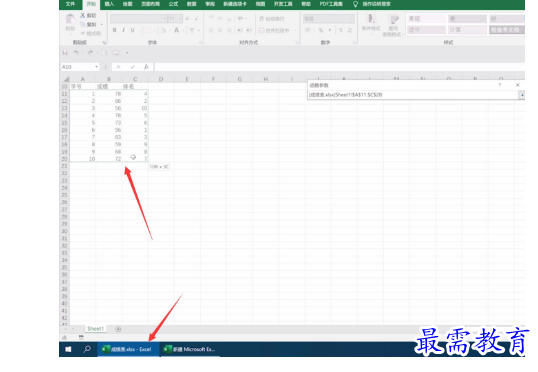The height and width of the screenshot is (372, 538).
Task: Click fill color bucket swatch
Action: [163, 30]
